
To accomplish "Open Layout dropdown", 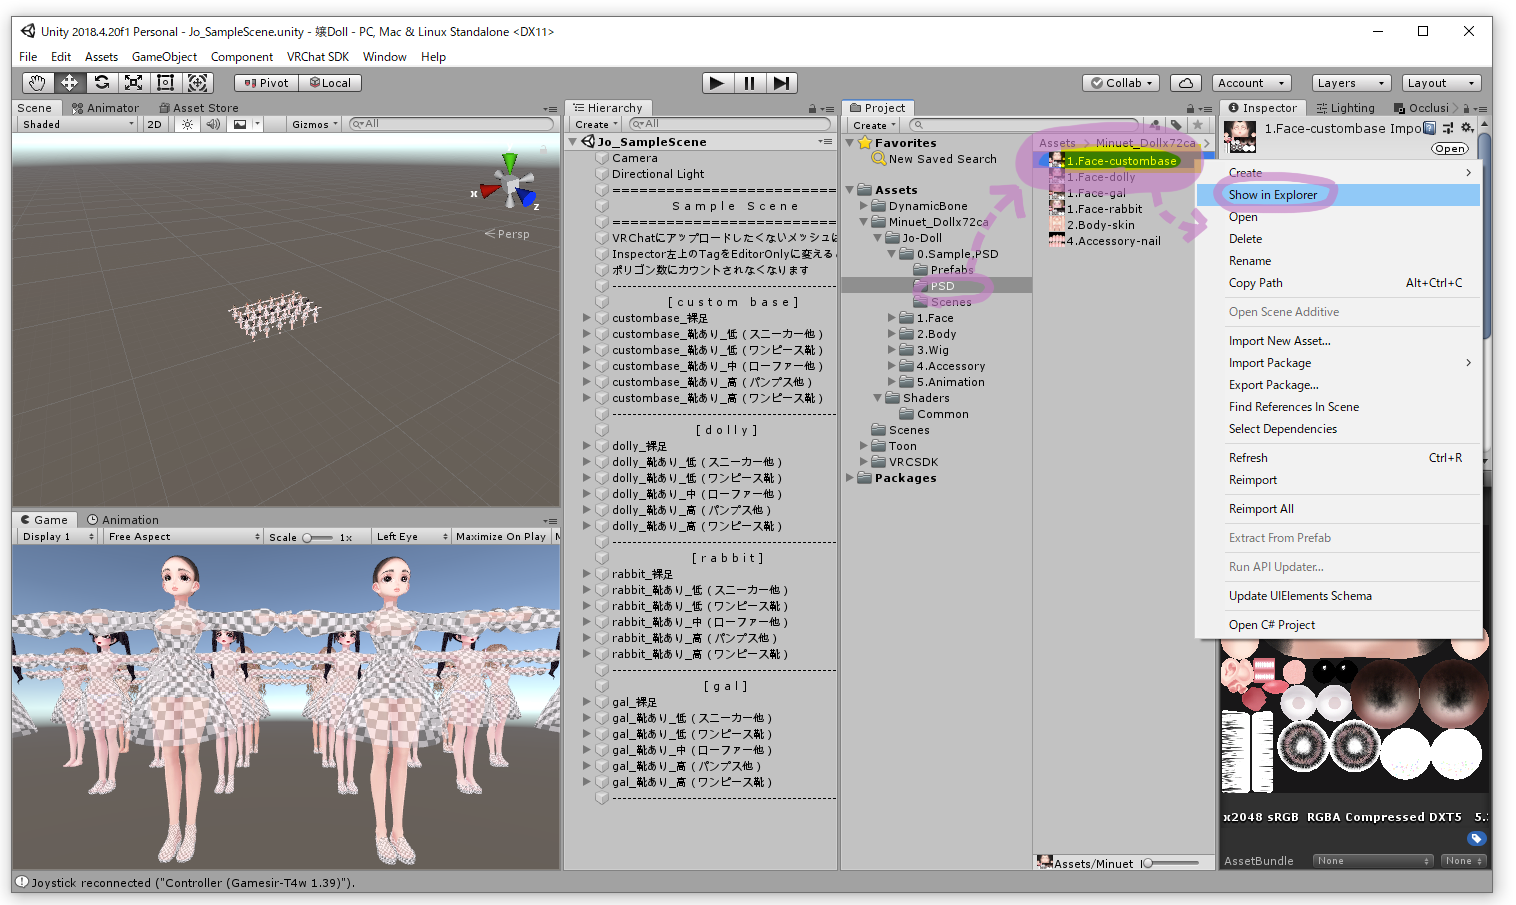I will [x=1440, y=83].
